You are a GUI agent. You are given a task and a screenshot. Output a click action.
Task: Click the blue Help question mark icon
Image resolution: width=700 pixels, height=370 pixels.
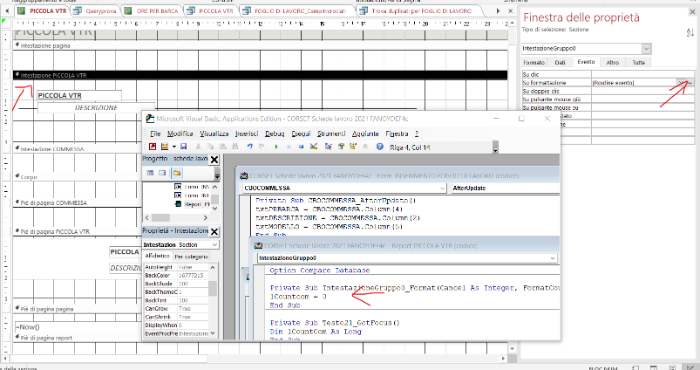point(380,146)
